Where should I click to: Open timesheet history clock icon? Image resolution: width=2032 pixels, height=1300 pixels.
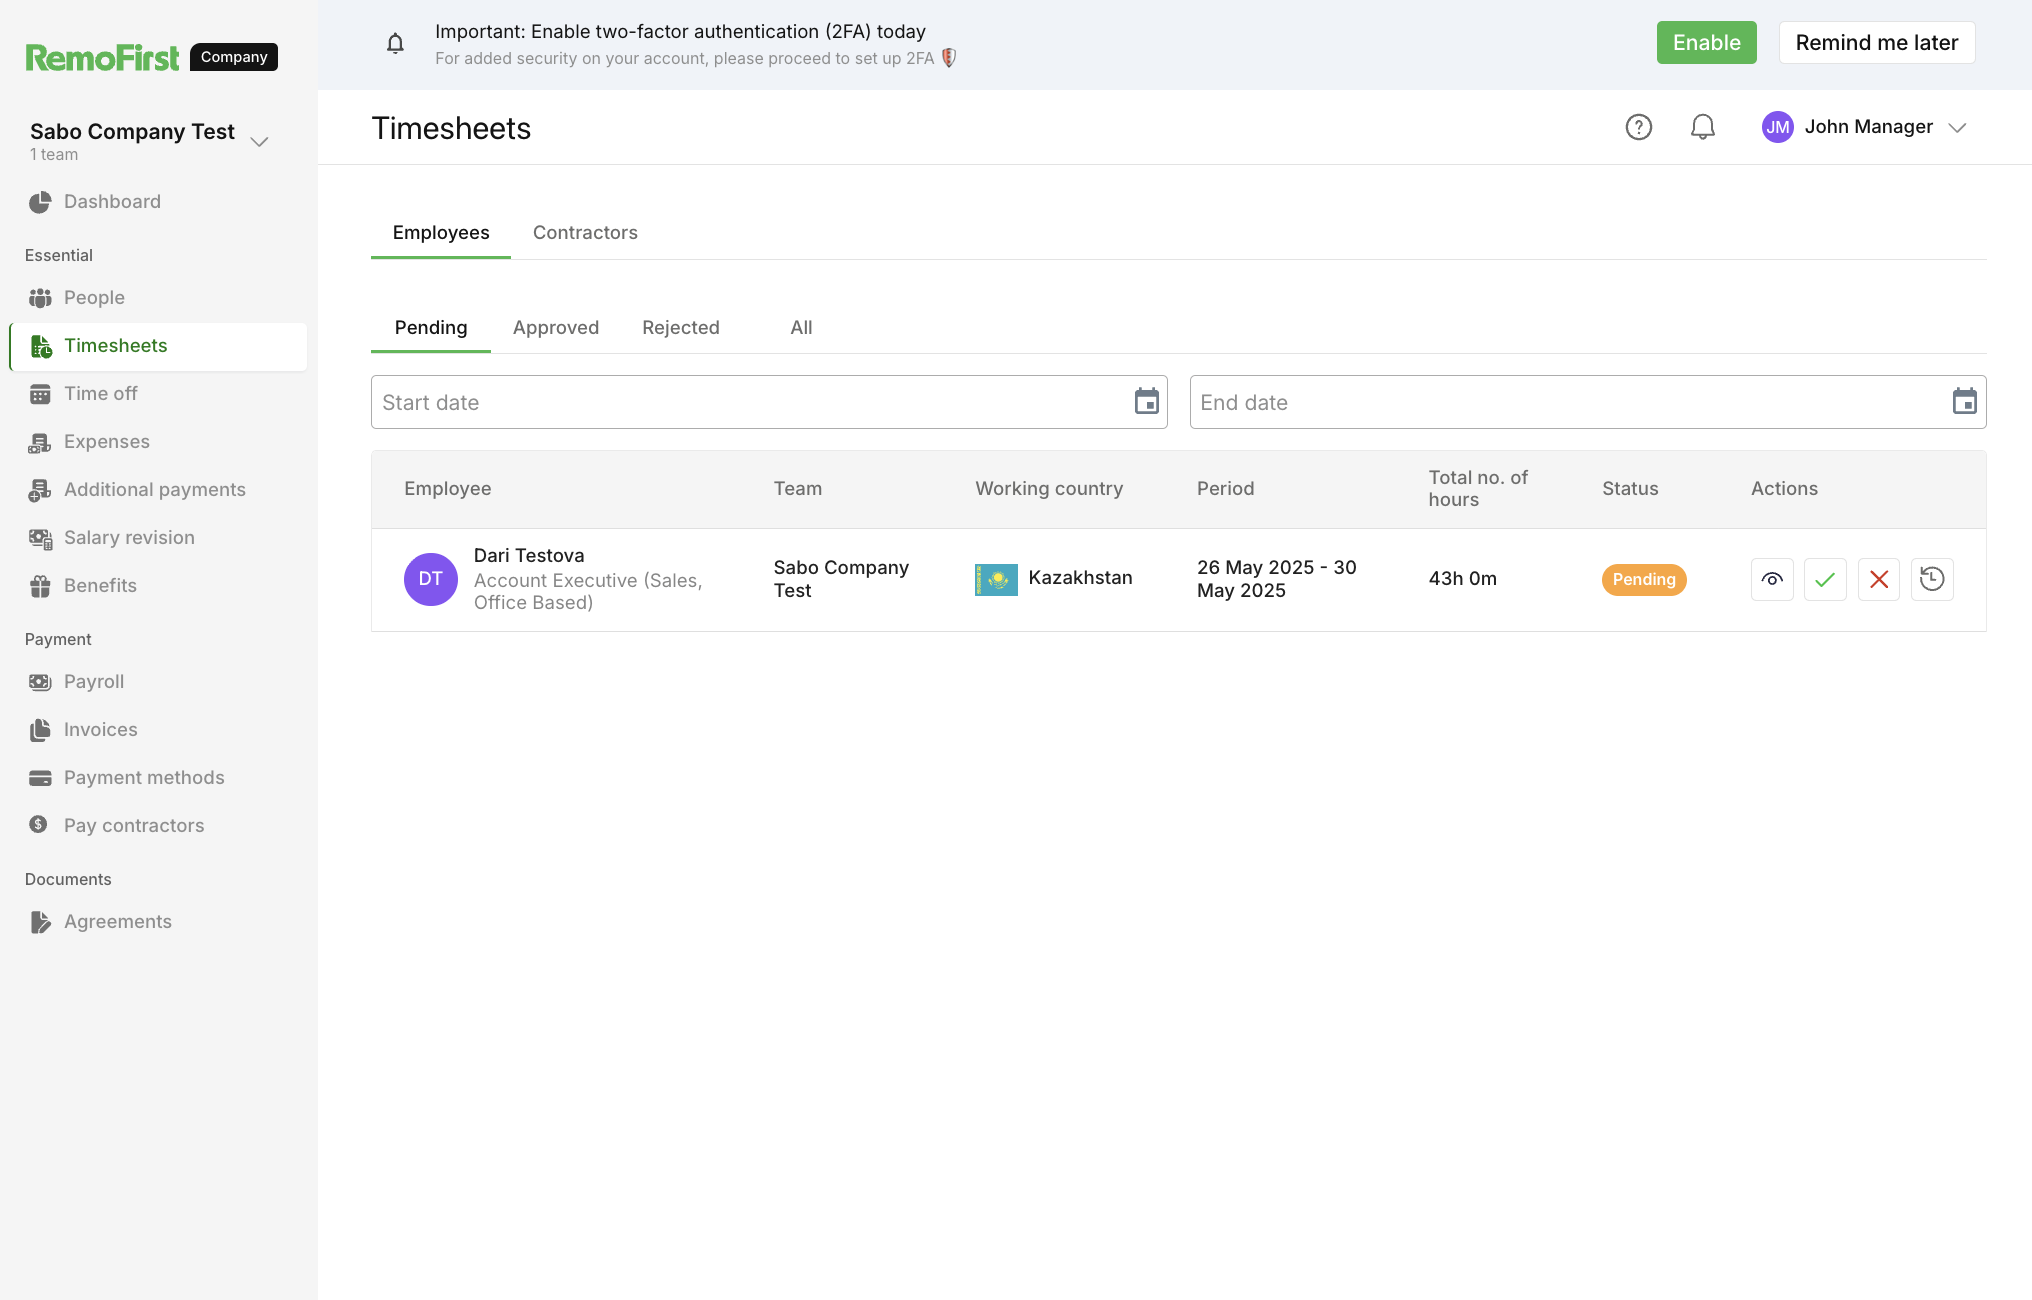pos(1932,579)
